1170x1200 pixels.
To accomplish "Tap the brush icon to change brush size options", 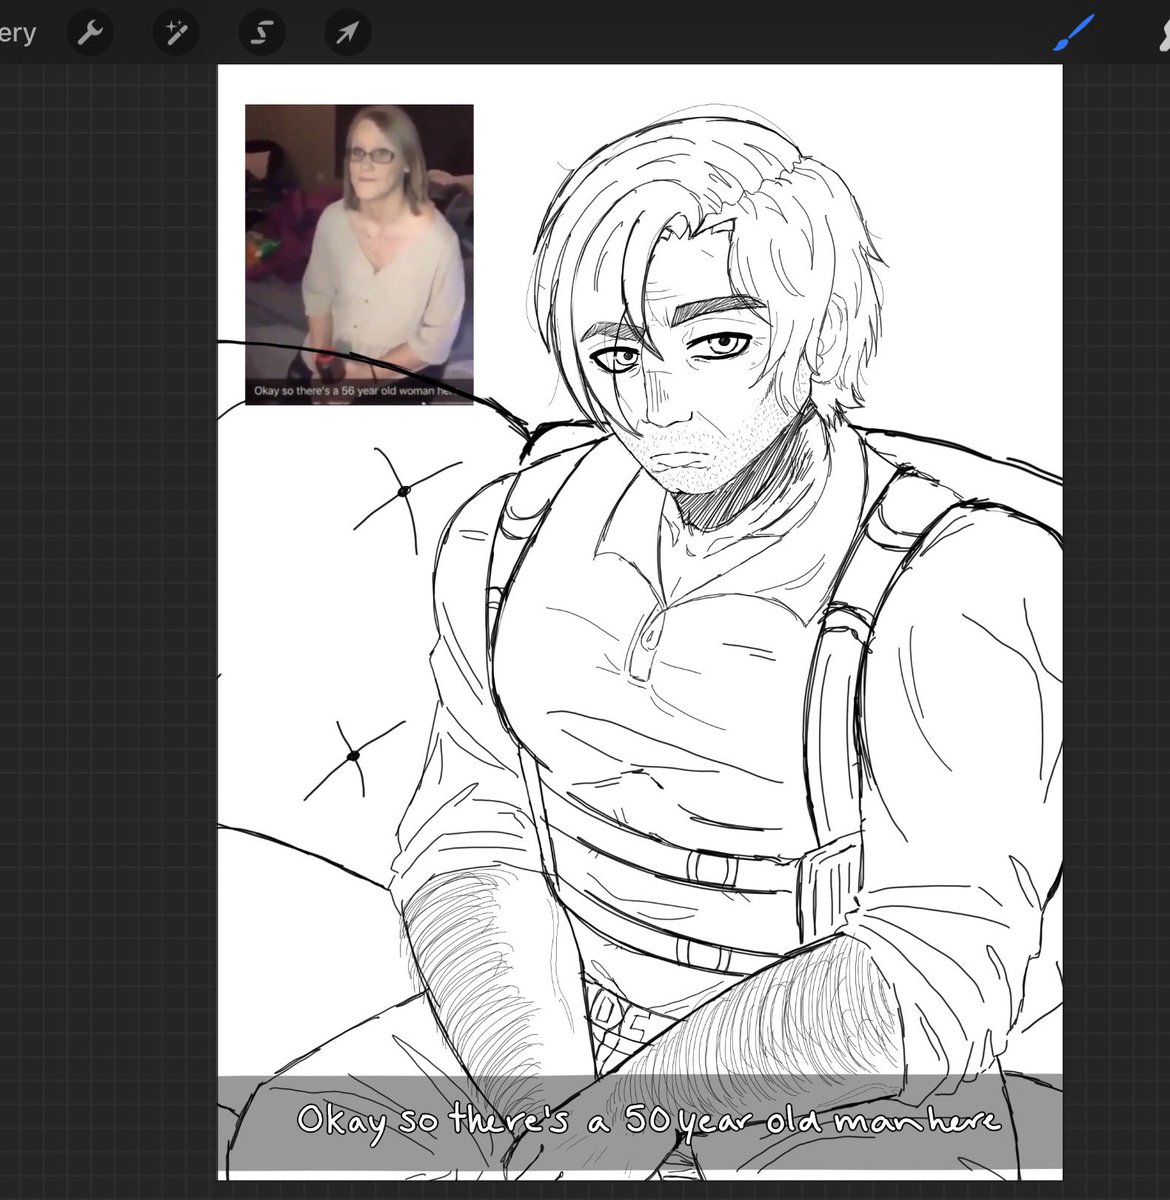I will tap(1072, 32).
